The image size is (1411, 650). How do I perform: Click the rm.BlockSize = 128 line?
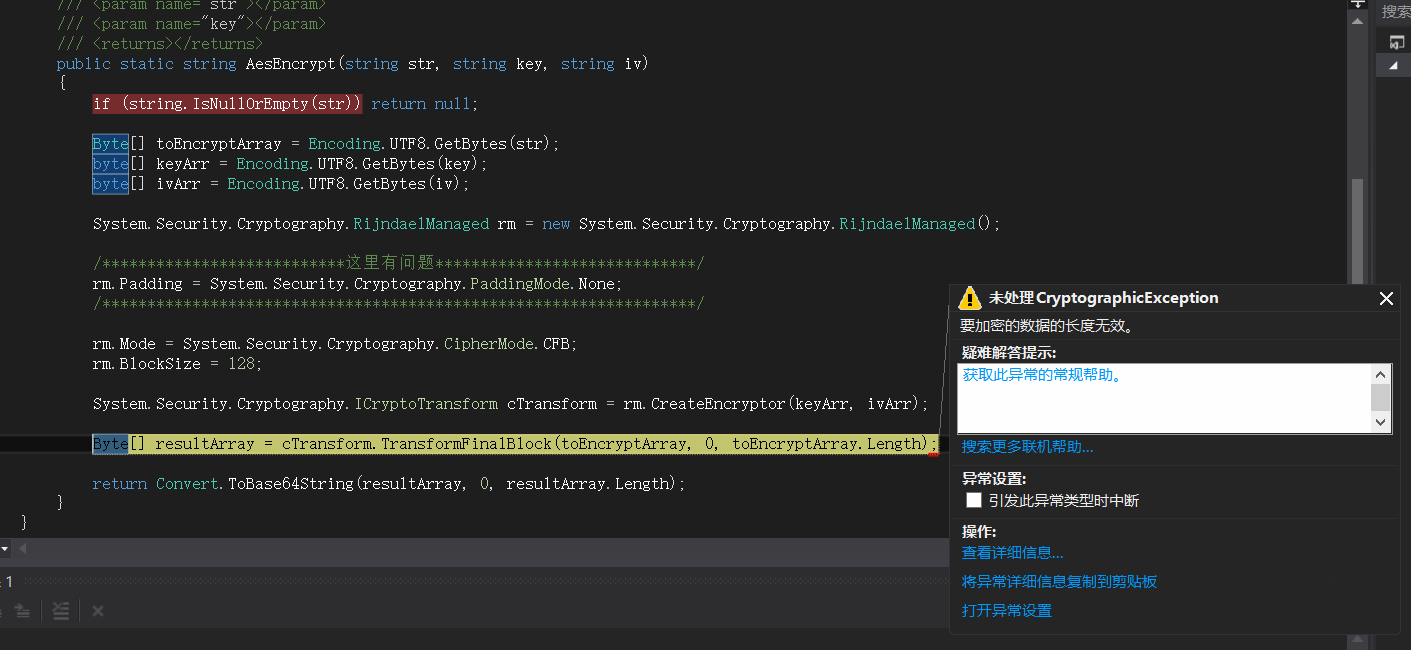click(177, 364)
